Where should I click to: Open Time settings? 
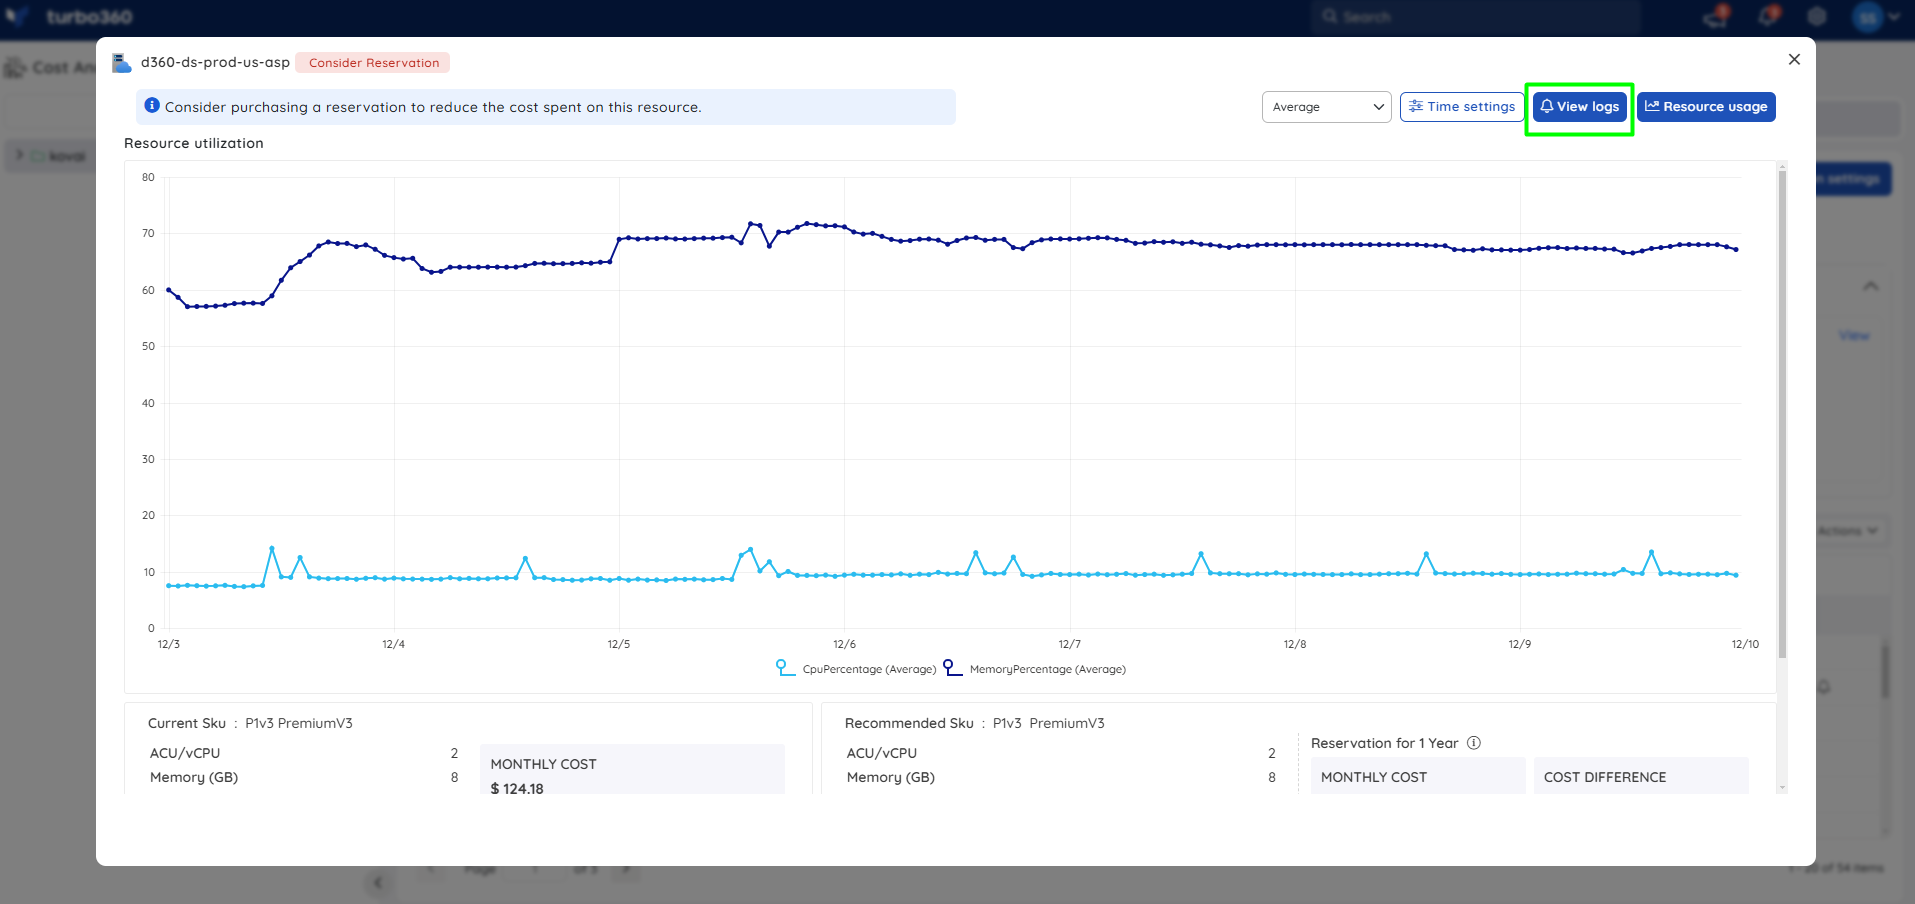click(1462, 107)
